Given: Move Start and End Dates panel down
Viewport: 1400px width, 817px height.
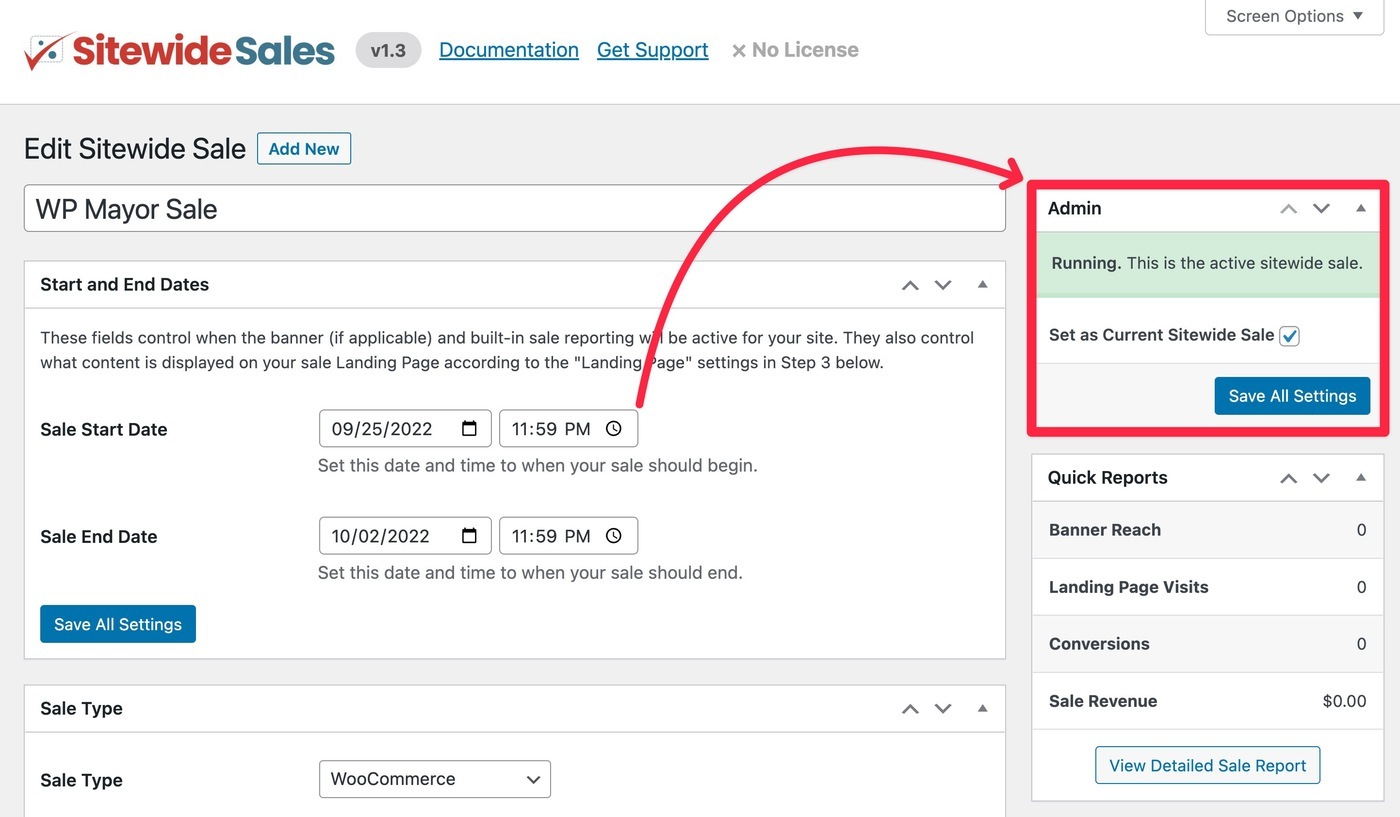Looking at the screenshot, I should click(x=943, y=285).
